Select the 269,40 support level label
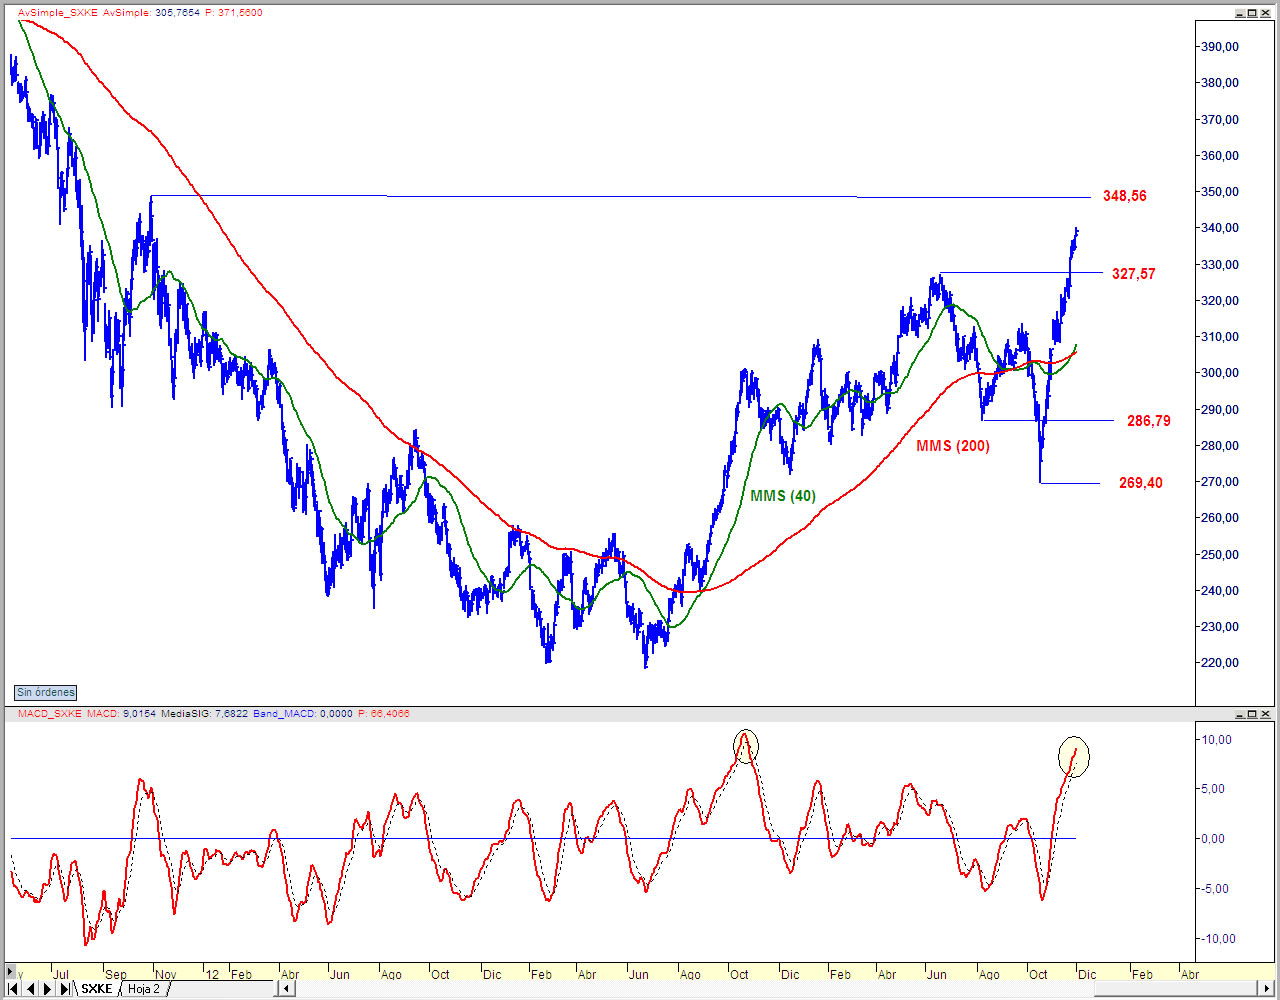1280x1000 pixels. (1141, 483)
